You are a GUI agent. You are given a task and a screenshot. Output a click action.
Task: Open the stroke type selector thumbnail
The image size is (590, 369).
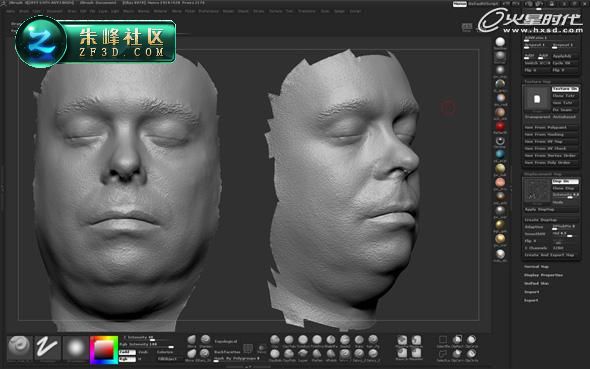(47, 348)
